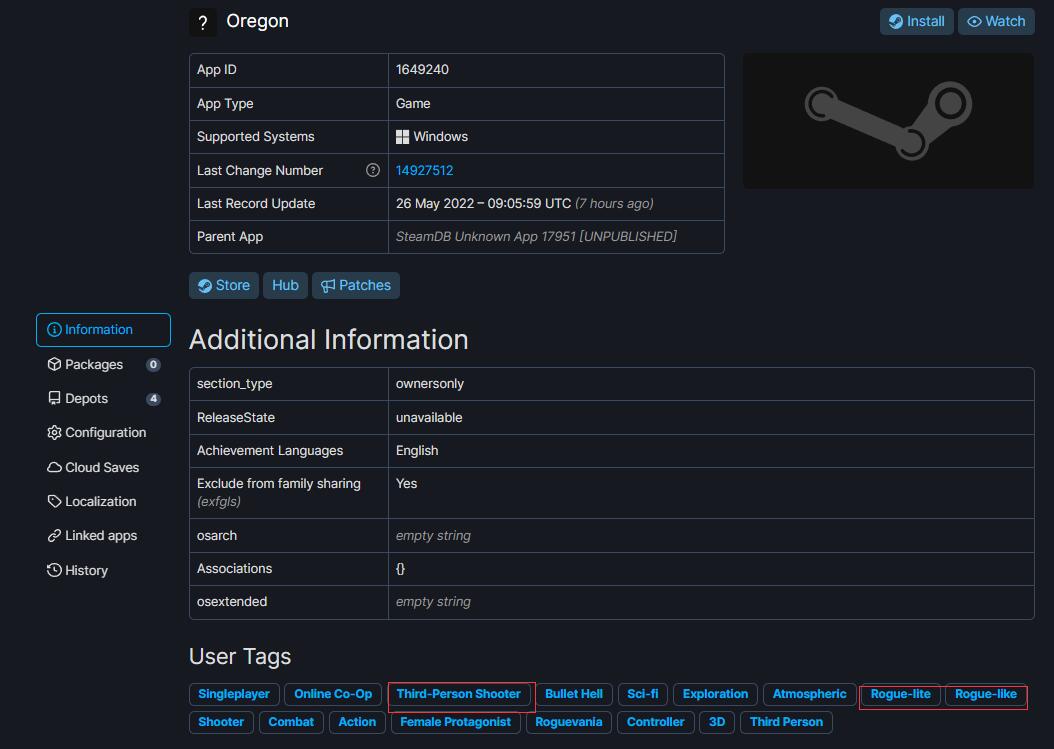This screenshot has height=749, width=1054.
Task: Click the Third-Person Shooter user tag
Action: pos(458,694)
